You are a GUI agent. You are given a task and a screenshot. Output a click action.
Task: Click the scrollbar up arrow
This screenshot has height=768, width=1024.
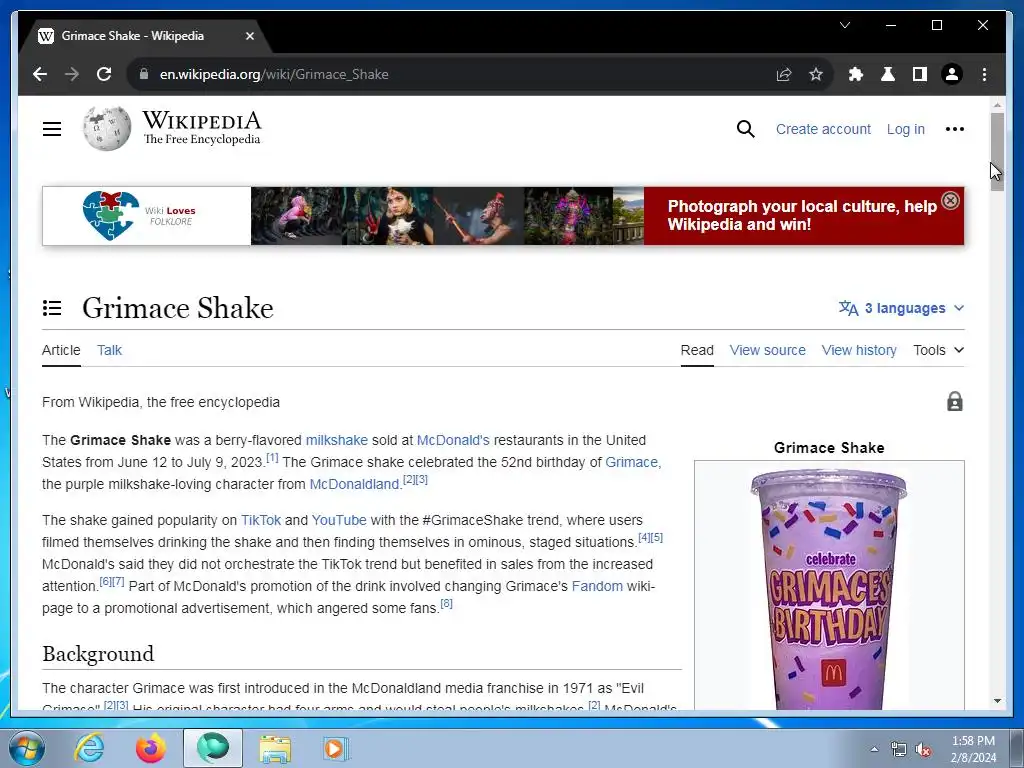tap(997, 104)
